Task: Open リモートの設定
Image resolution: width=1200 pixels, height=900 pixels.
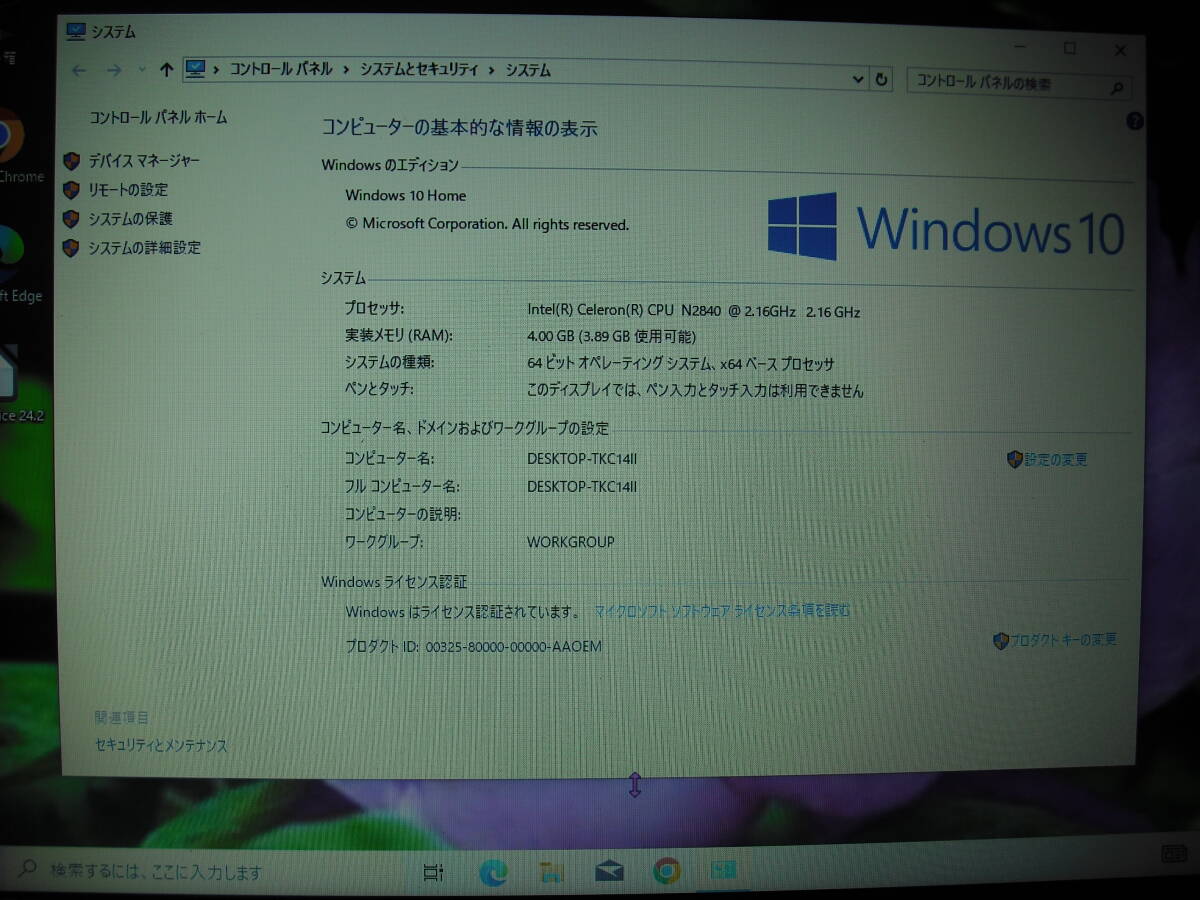Action: click(x=128, y=189)
